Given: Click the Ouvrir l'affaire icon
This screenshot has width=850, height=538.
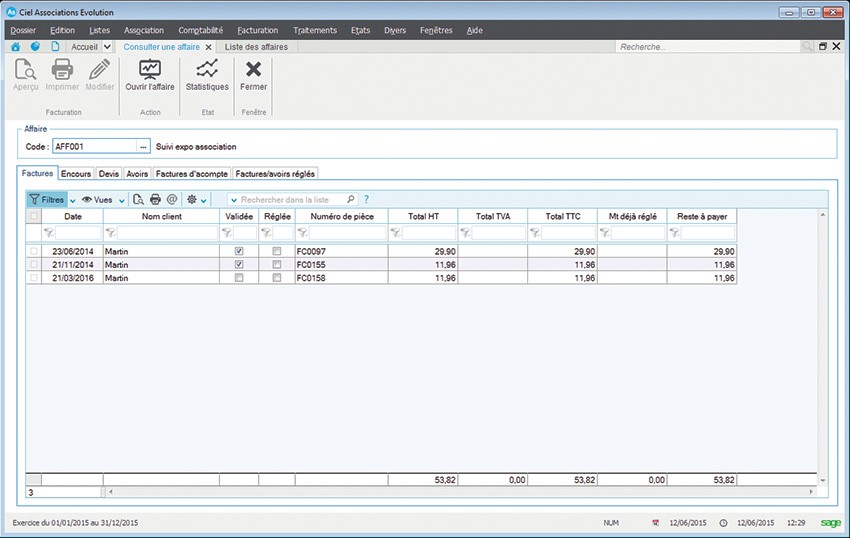Looking at the screenshot, I should click(150, 70).
